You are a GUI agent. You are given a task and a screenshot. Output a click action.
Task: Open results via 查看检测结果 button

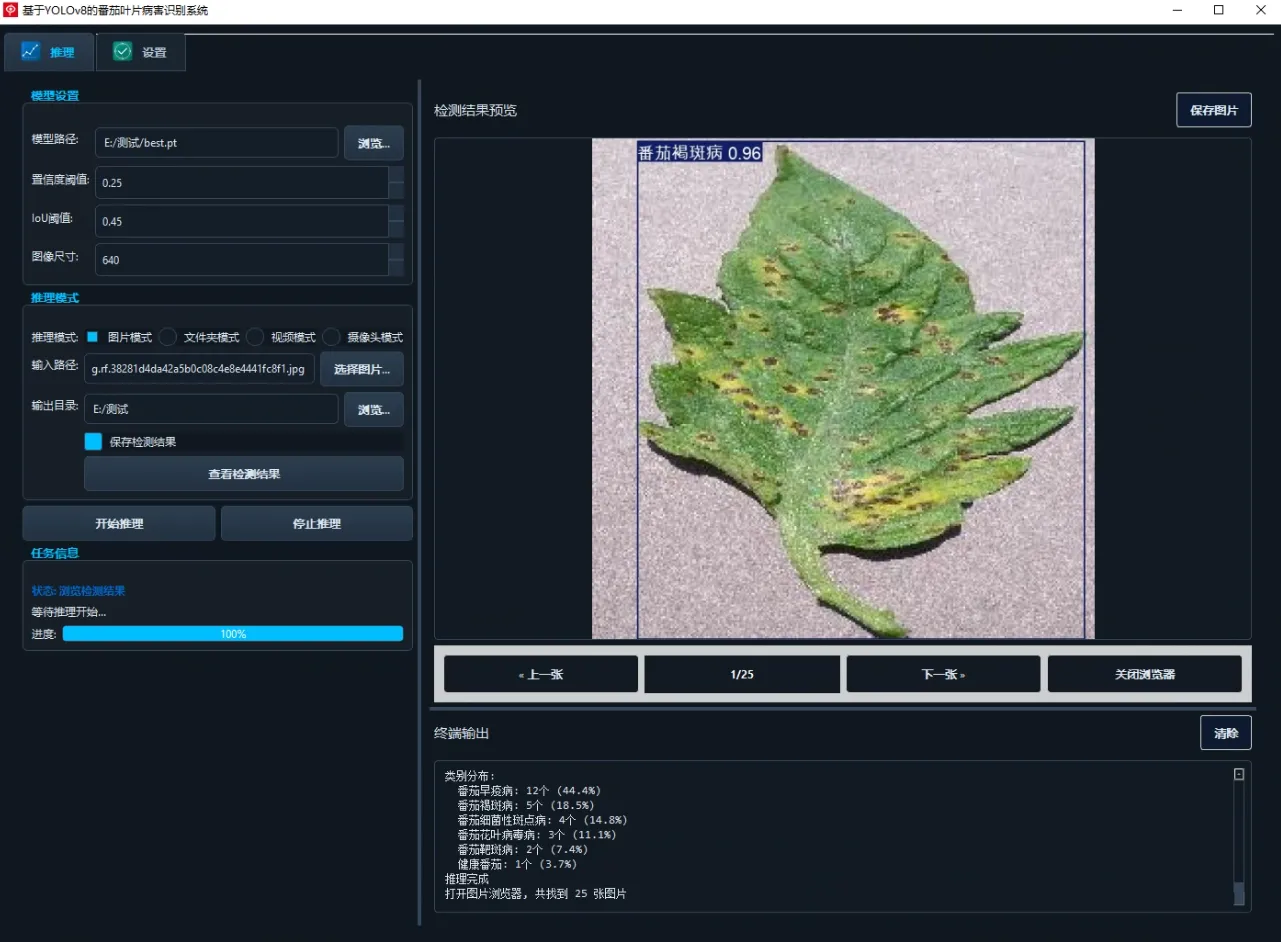coord(243,474)
